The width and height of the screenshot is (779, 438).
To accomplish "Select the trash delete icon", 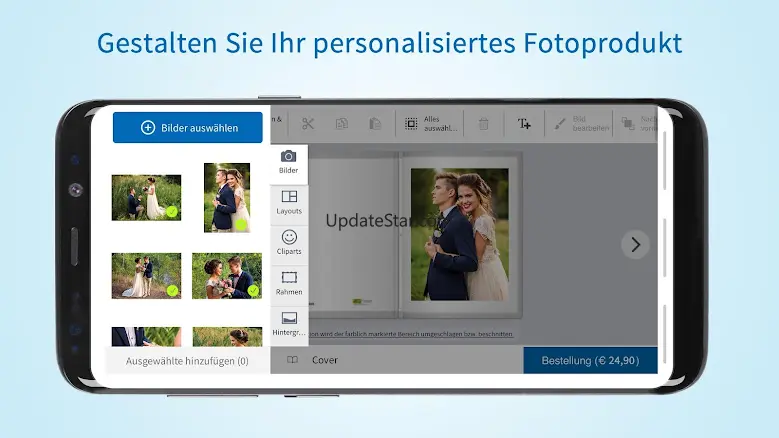I will (483, 124).
